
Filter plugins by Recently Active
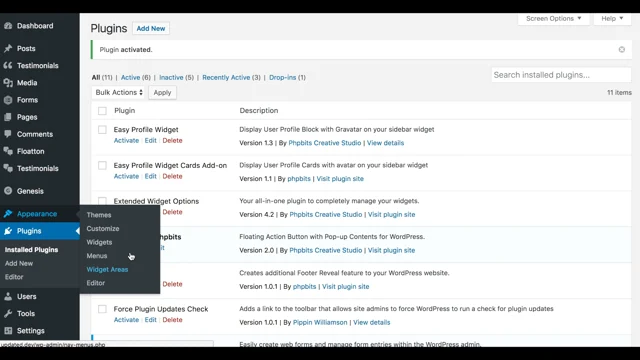click(x=226, y=78)
